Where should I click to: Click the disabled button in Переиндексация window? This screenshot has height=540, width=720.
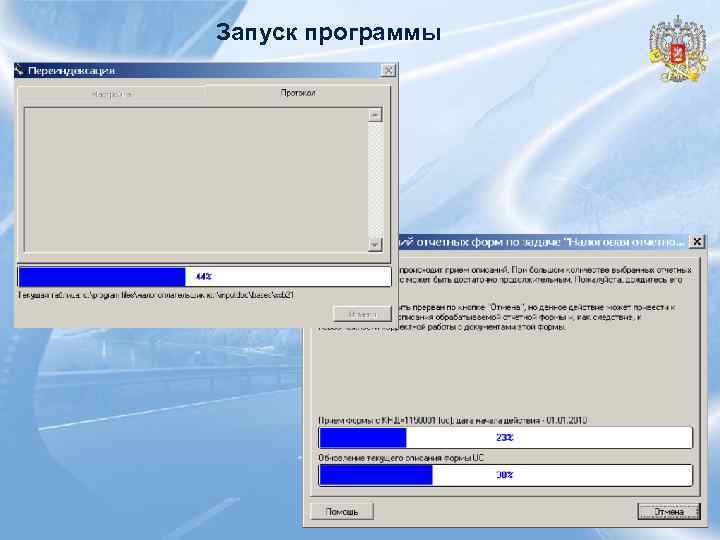(x=362, y=315)
